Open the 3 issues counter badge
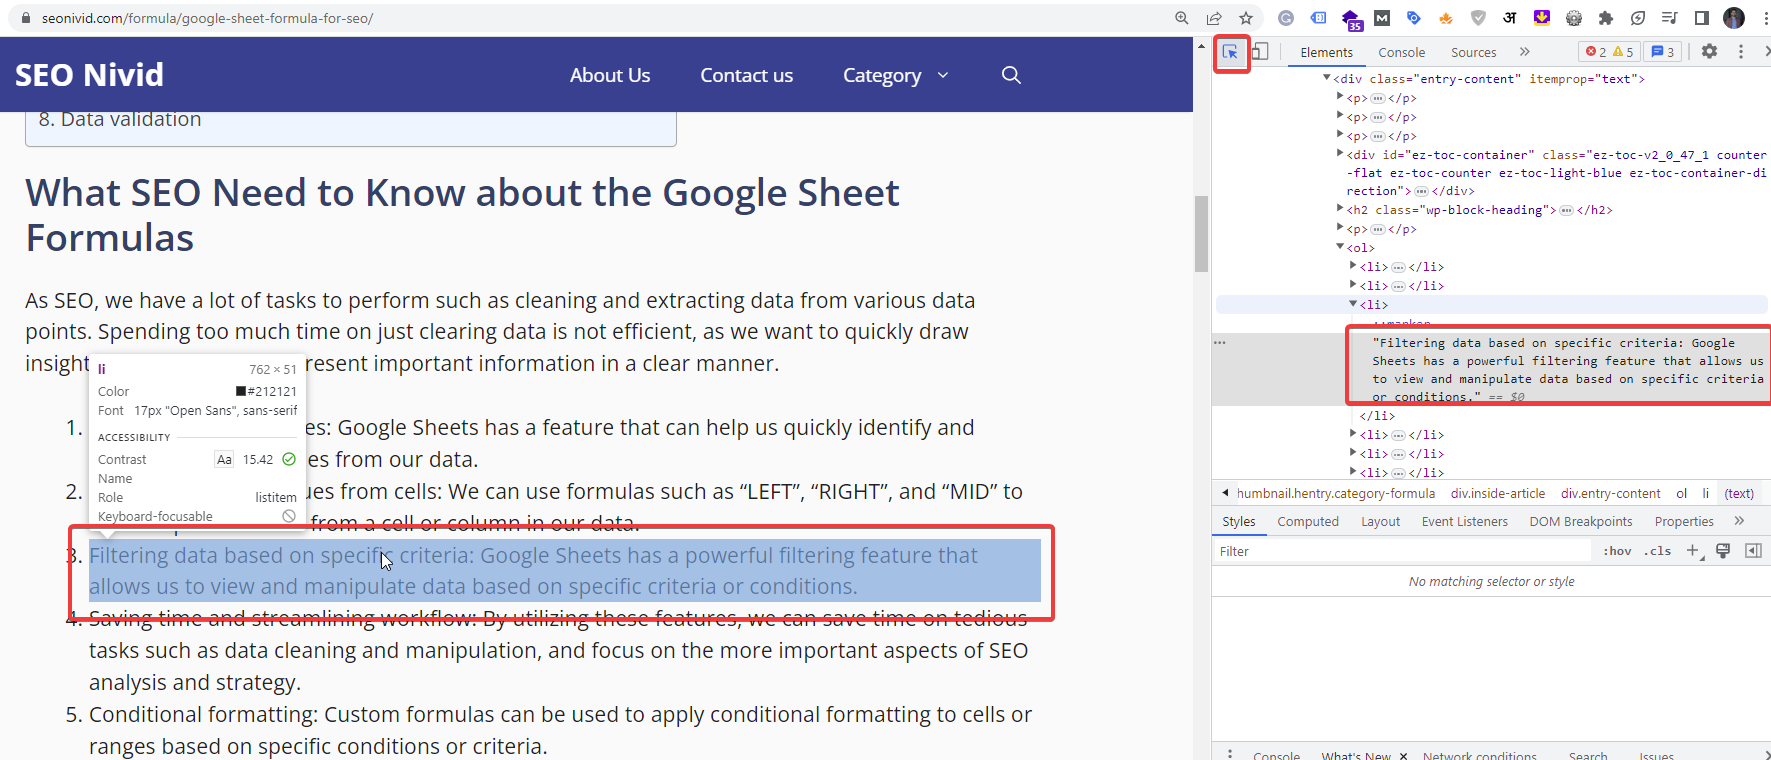 pyautogui.click(x=1662, y=52)
